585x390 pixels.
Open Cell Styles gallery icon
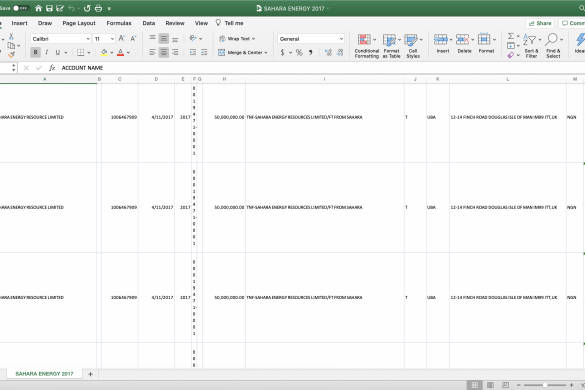pyautogui.click(x=411, y=40)
